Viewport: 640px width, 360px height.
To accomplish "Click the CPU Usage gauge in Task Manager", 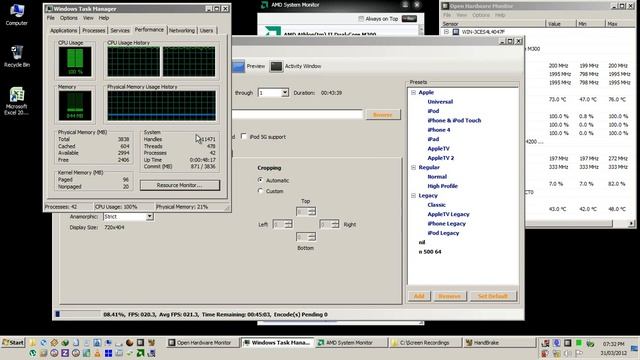I will coord(75,62).
